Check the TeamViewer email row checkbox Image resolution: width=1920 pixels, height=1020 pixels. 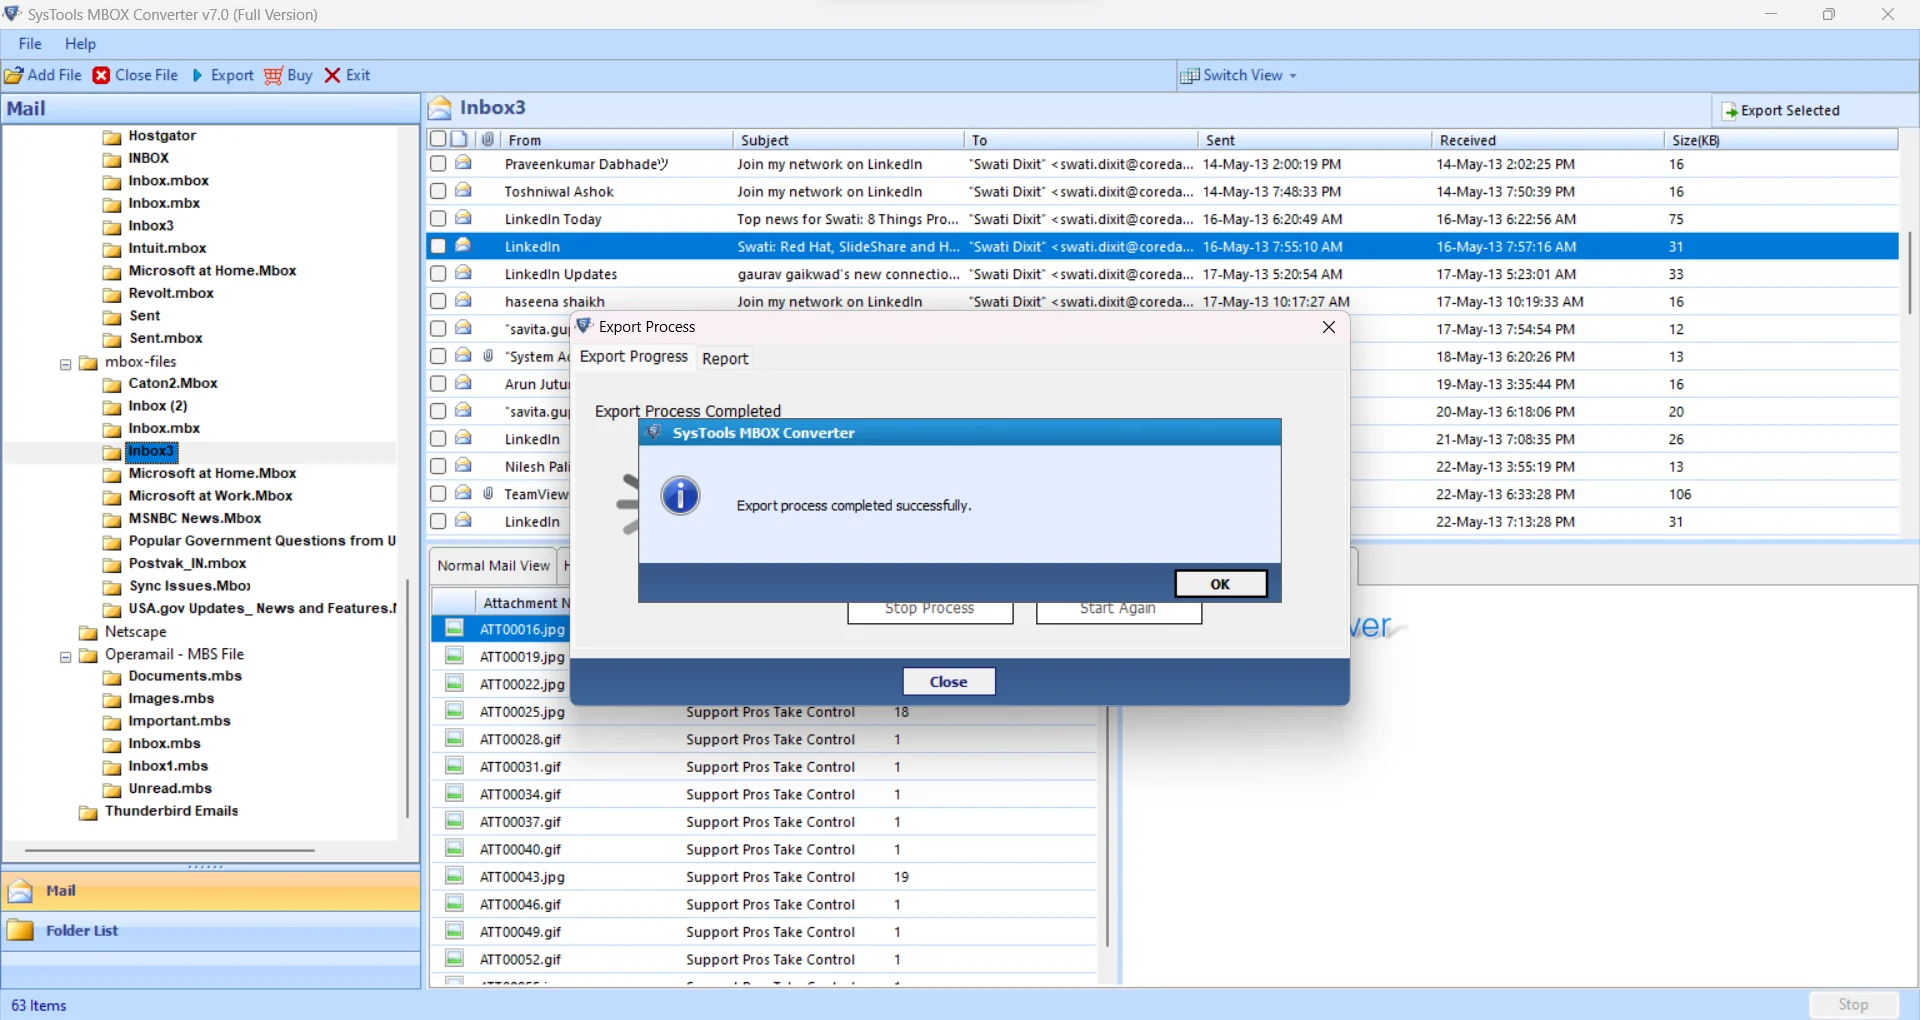(438, 494)
